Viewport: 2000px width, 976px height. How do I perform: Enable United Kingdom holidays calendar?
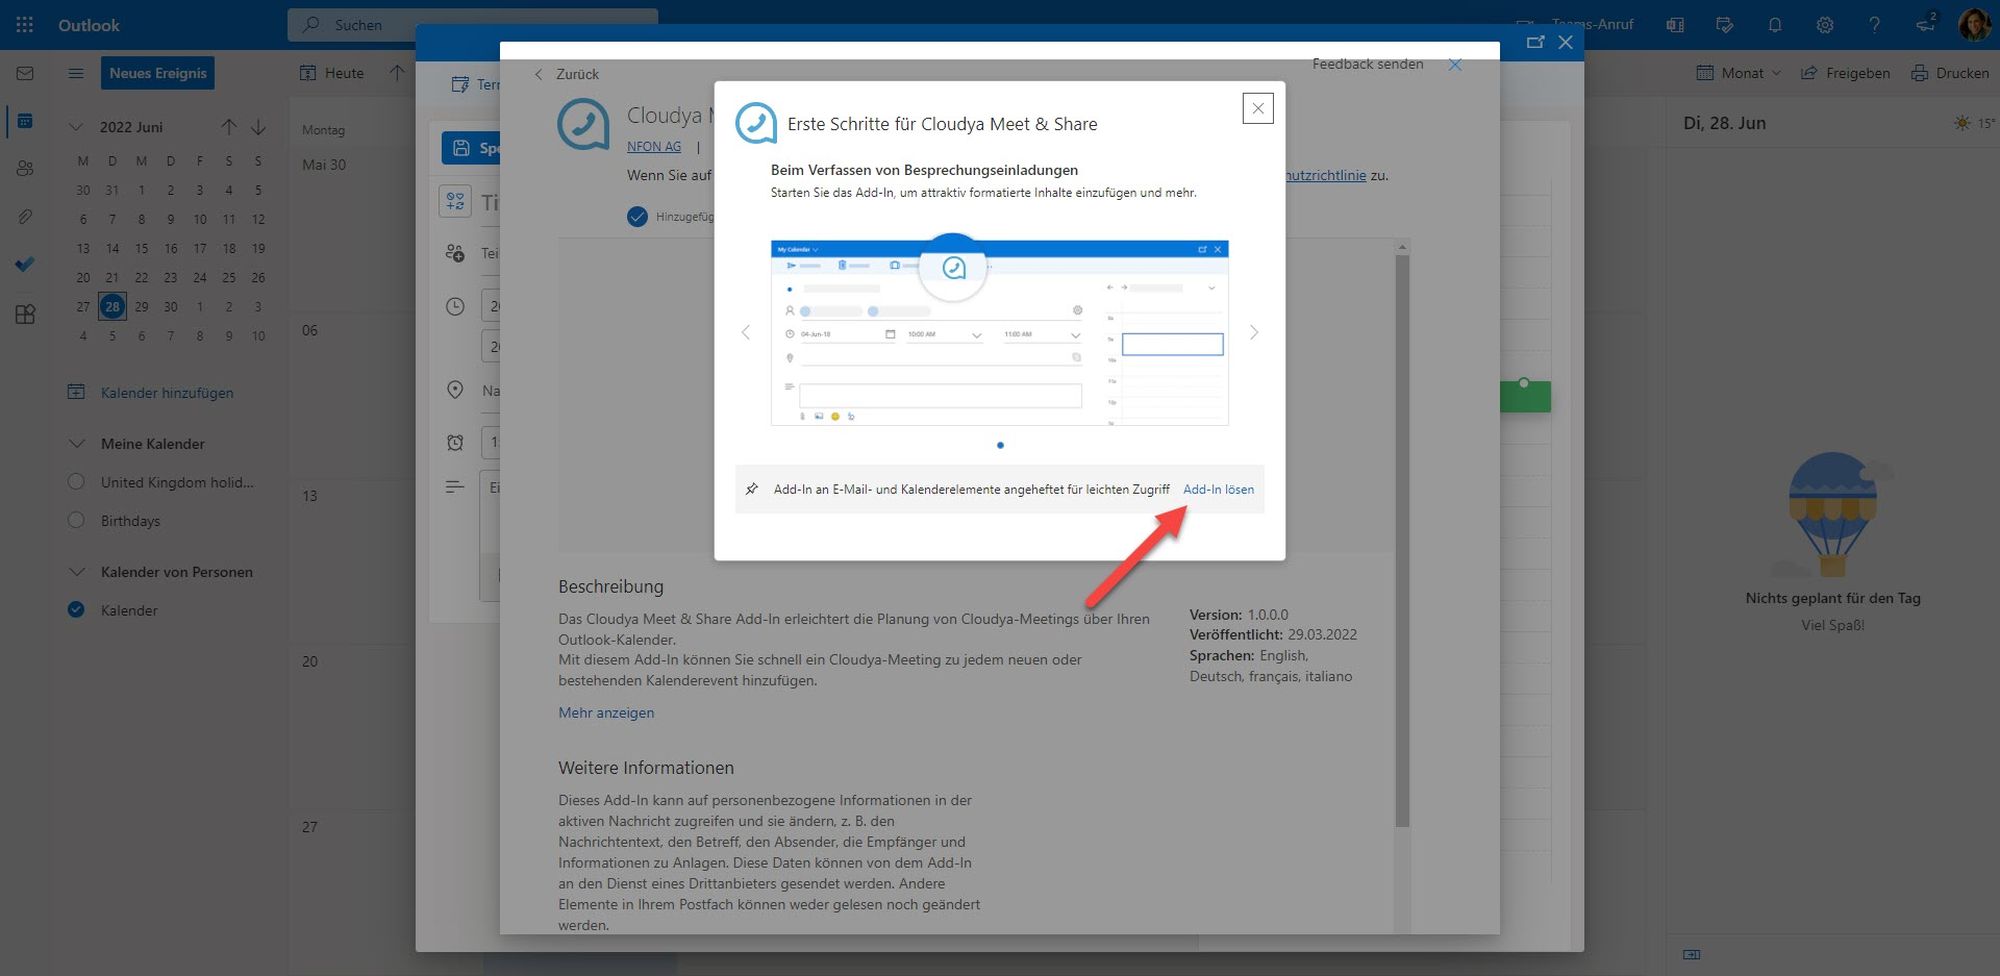pyautogui.click(x=76, y=482)
